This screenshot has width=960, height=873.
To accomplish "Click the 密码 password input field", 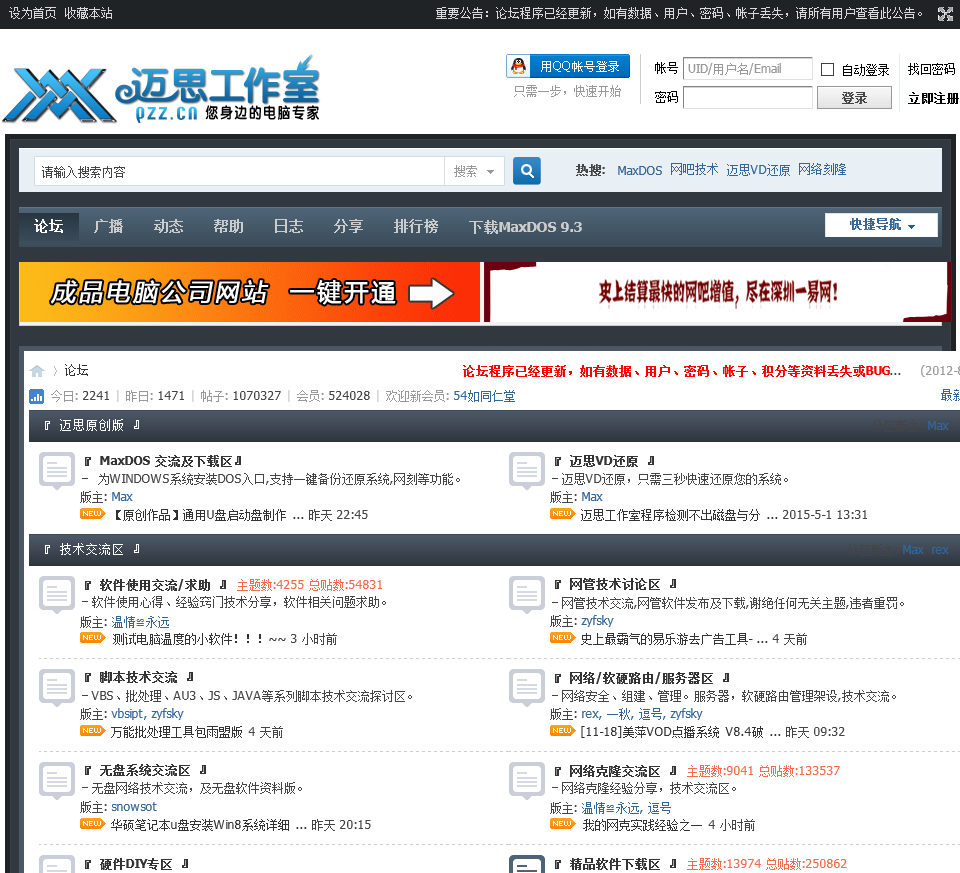I will click(x=748, y=97).
